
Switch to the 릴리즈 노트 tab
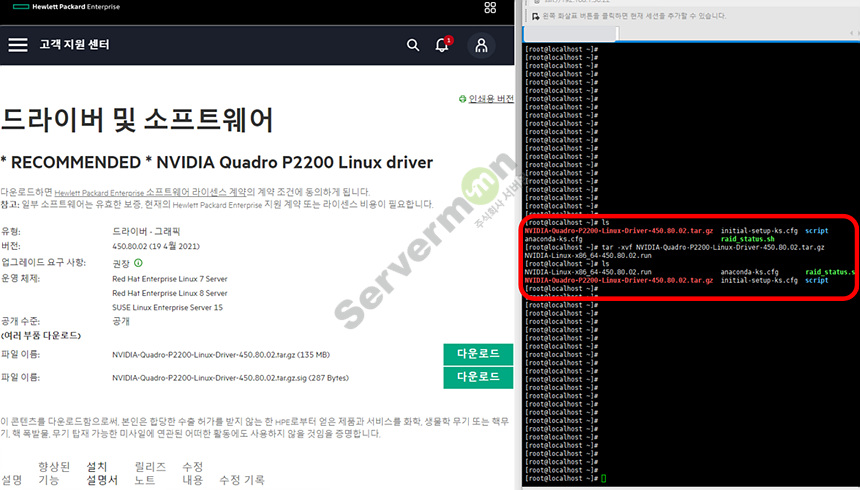tap(150, 473)
